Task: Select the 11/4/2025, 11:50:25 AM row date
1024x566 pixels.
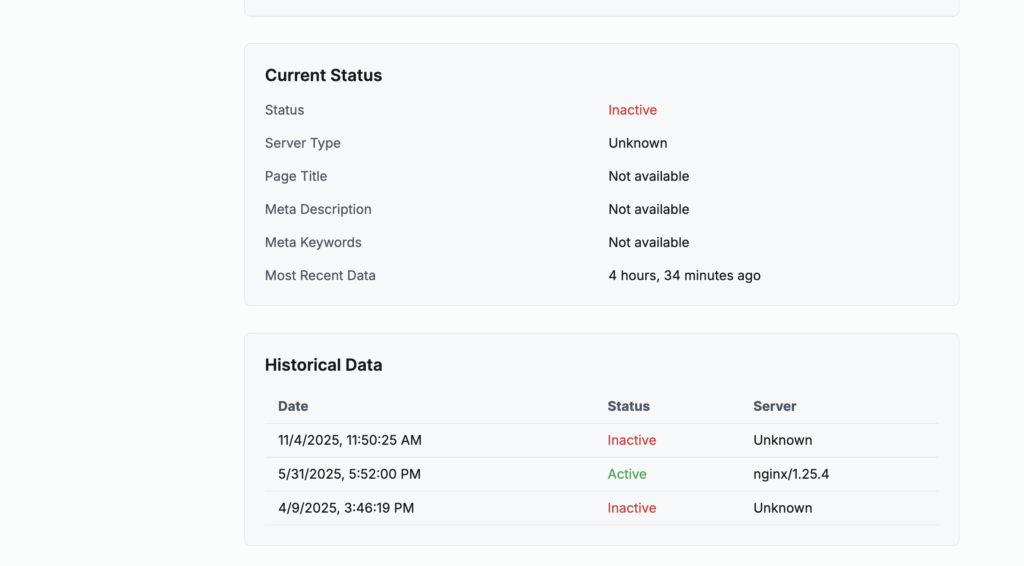Action: pyautogui.click(x=350, y=440)
